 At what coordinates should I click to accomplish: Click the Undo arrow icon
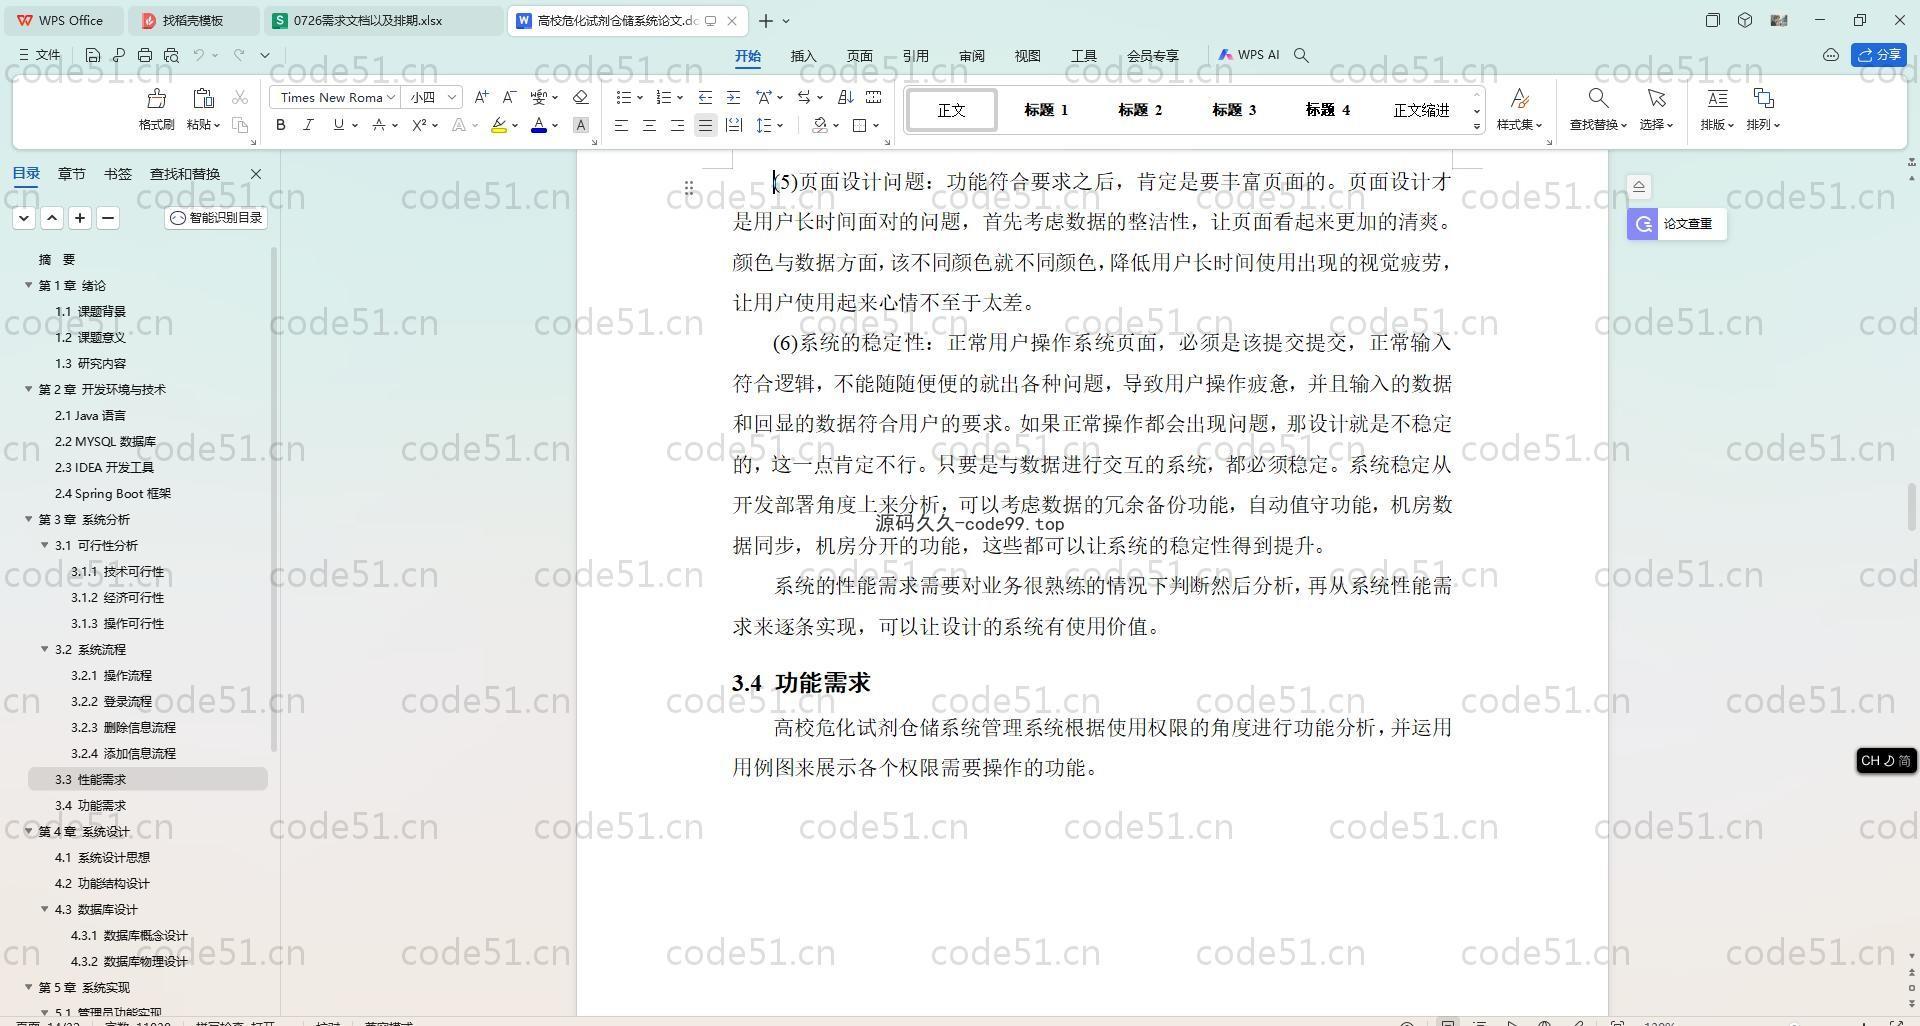(199, 55)
